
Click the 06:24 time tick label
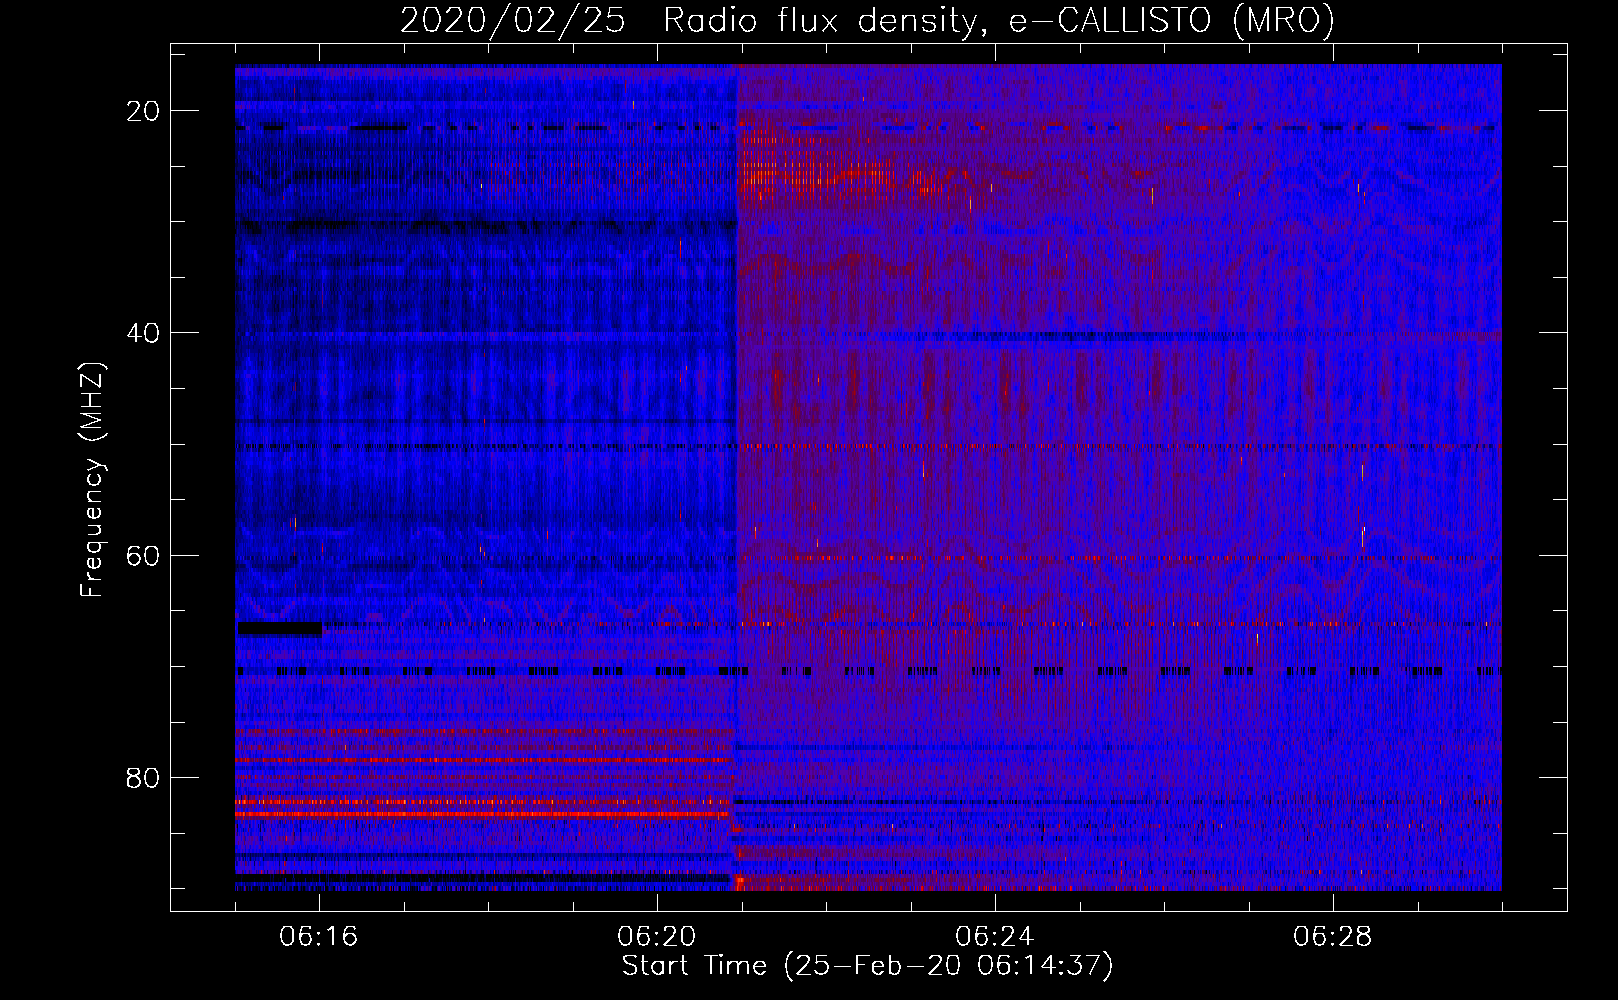pyautogui.click(x=995, y=937)
